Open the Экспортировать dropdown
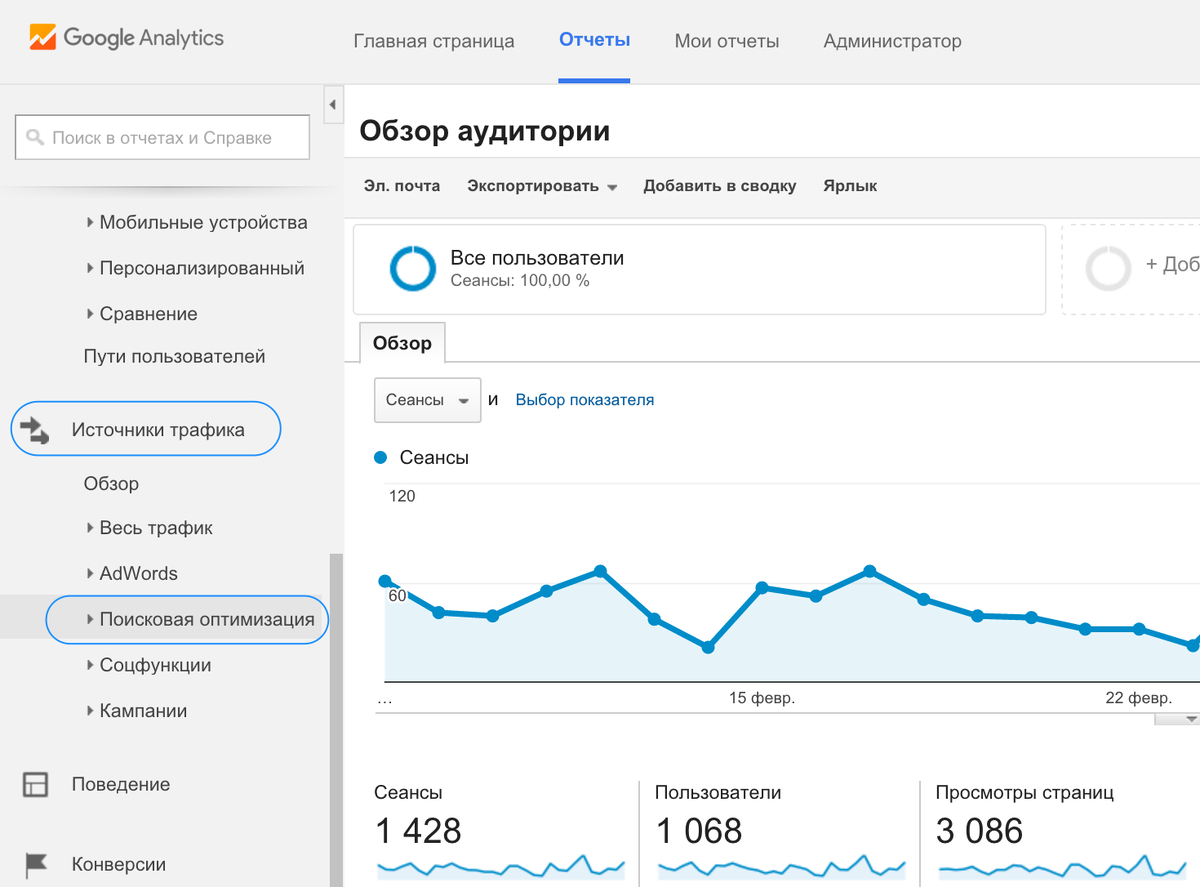The width and height of the screenshot is (1200, 887). tap(542, 186)
